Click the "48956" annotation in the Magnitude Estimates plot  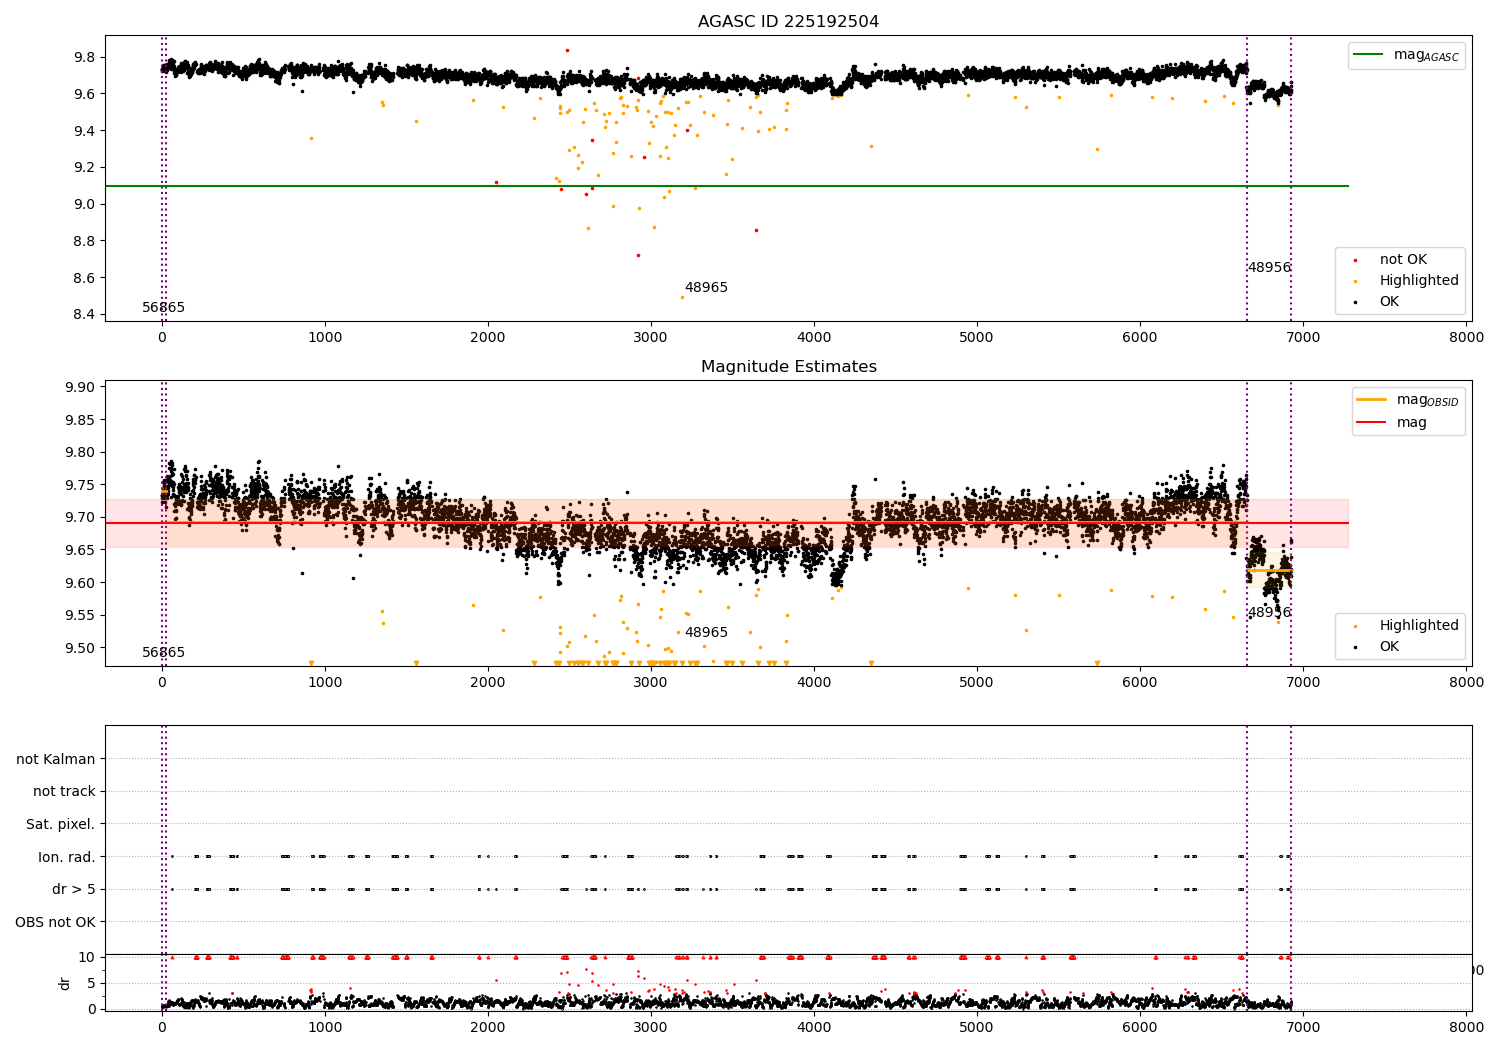1269,613
